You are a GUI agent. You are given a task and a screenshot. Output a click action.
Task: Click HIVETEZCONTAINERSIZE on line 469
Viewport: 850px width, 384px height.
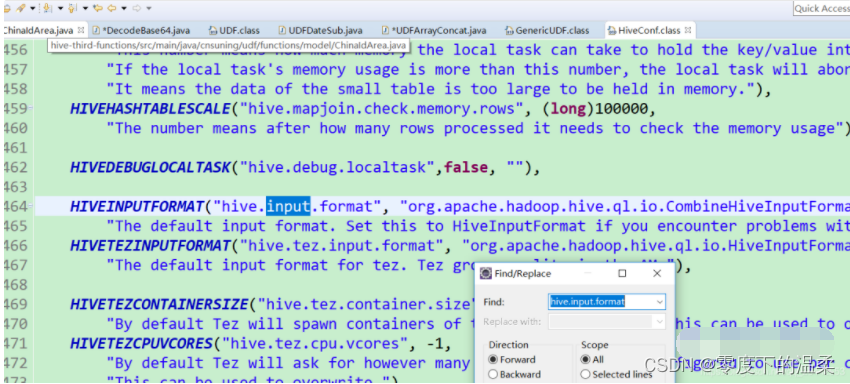(159, 304)
